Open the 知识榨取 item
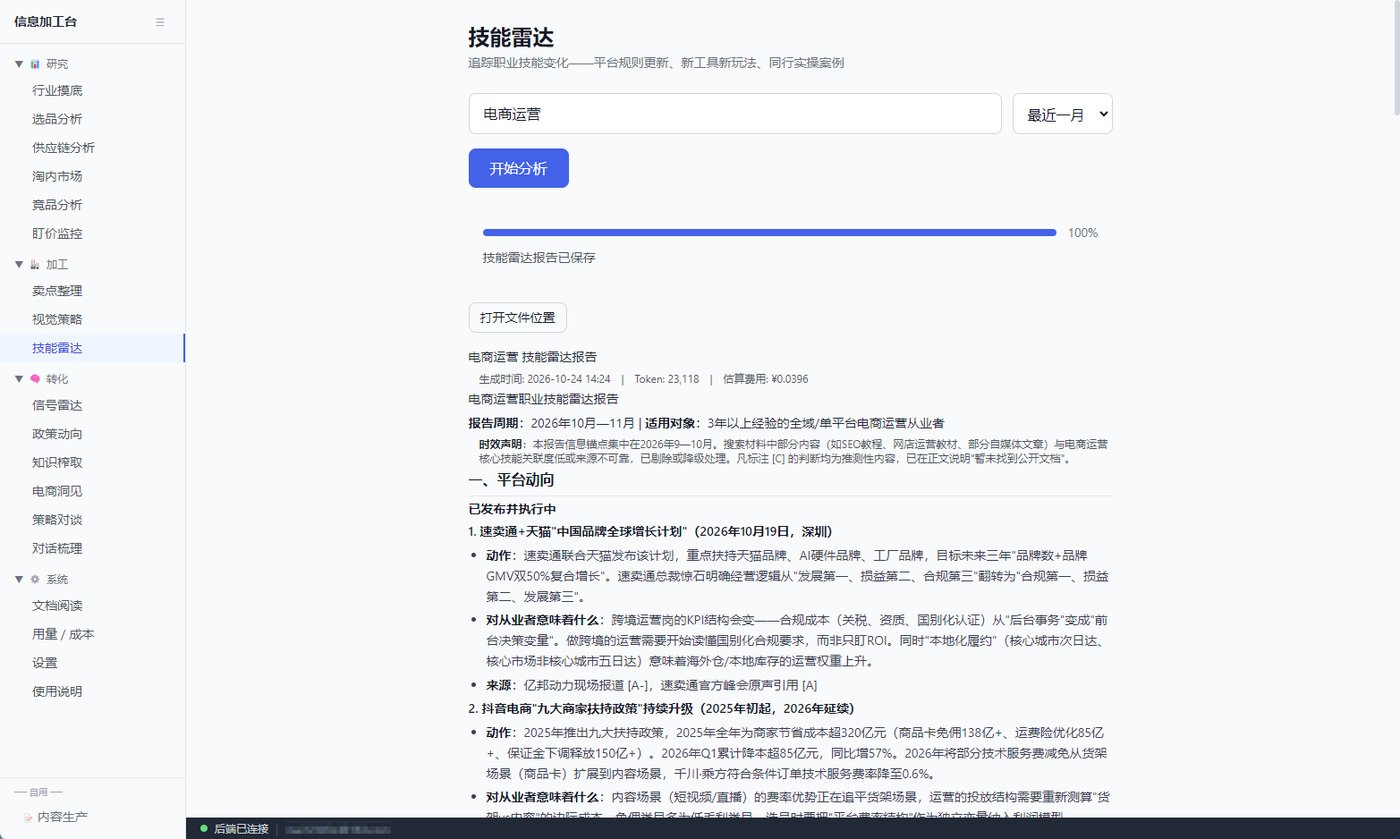Screen dimensions: 1400x839 coord(92,463)
